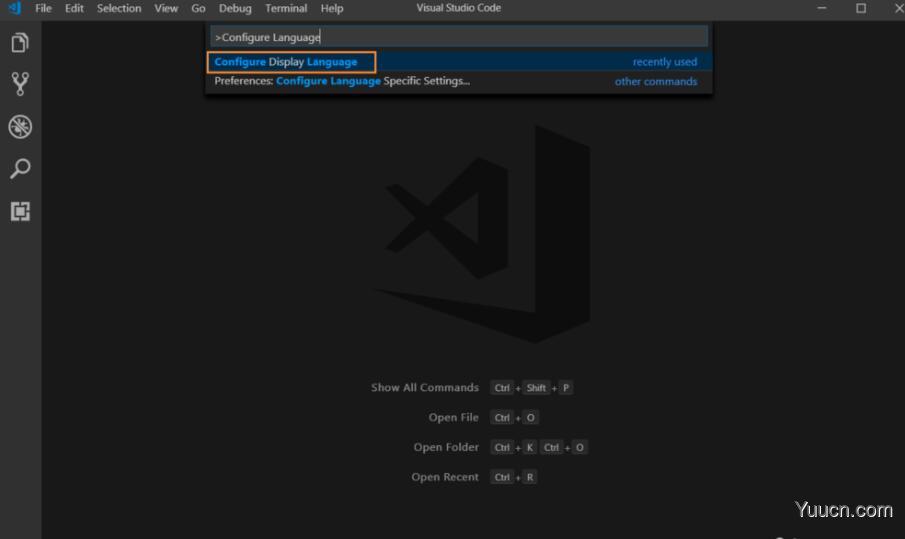Viewport: 905px width, 539px height.
Task: Click the 'other commands' label
Action: pos(656,81)
